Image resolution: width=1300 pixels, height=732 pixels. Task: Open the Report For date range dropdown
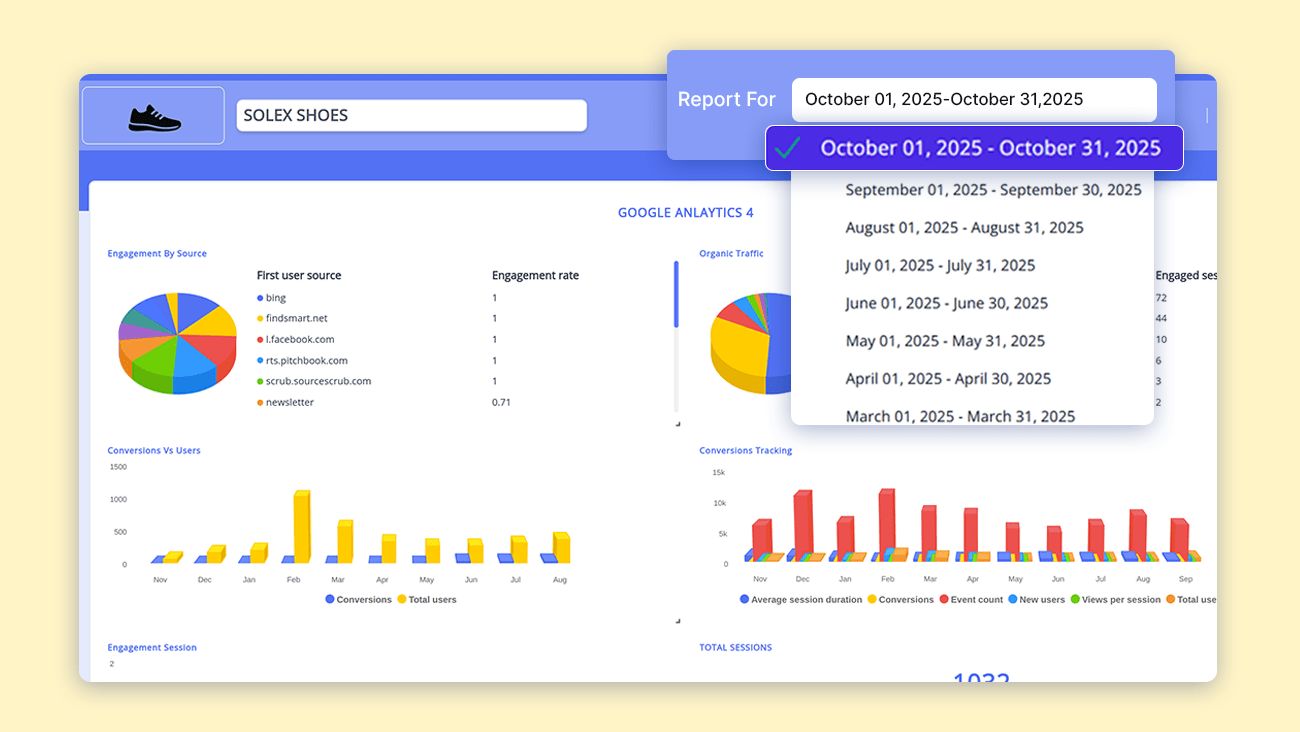click(974, 99)
